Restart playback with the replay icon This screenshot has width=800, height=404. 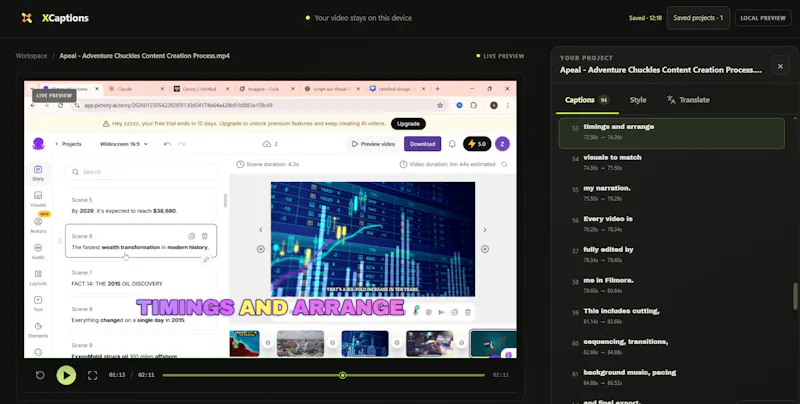[x=40, y=375]
